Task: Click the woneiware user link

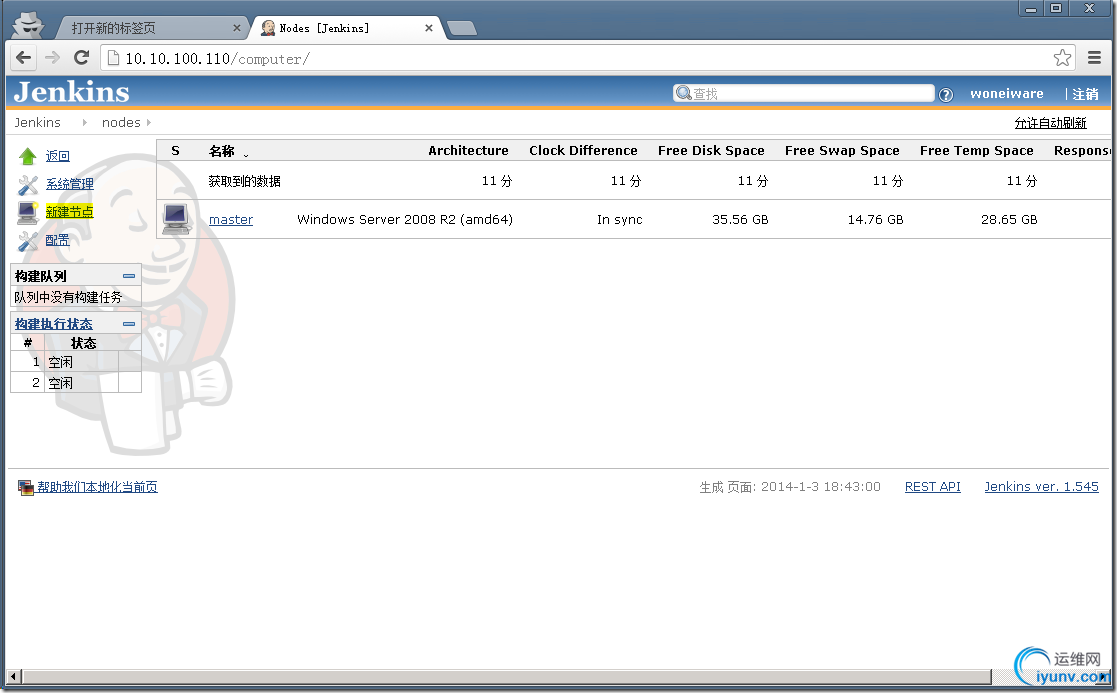Action: 1007,93
